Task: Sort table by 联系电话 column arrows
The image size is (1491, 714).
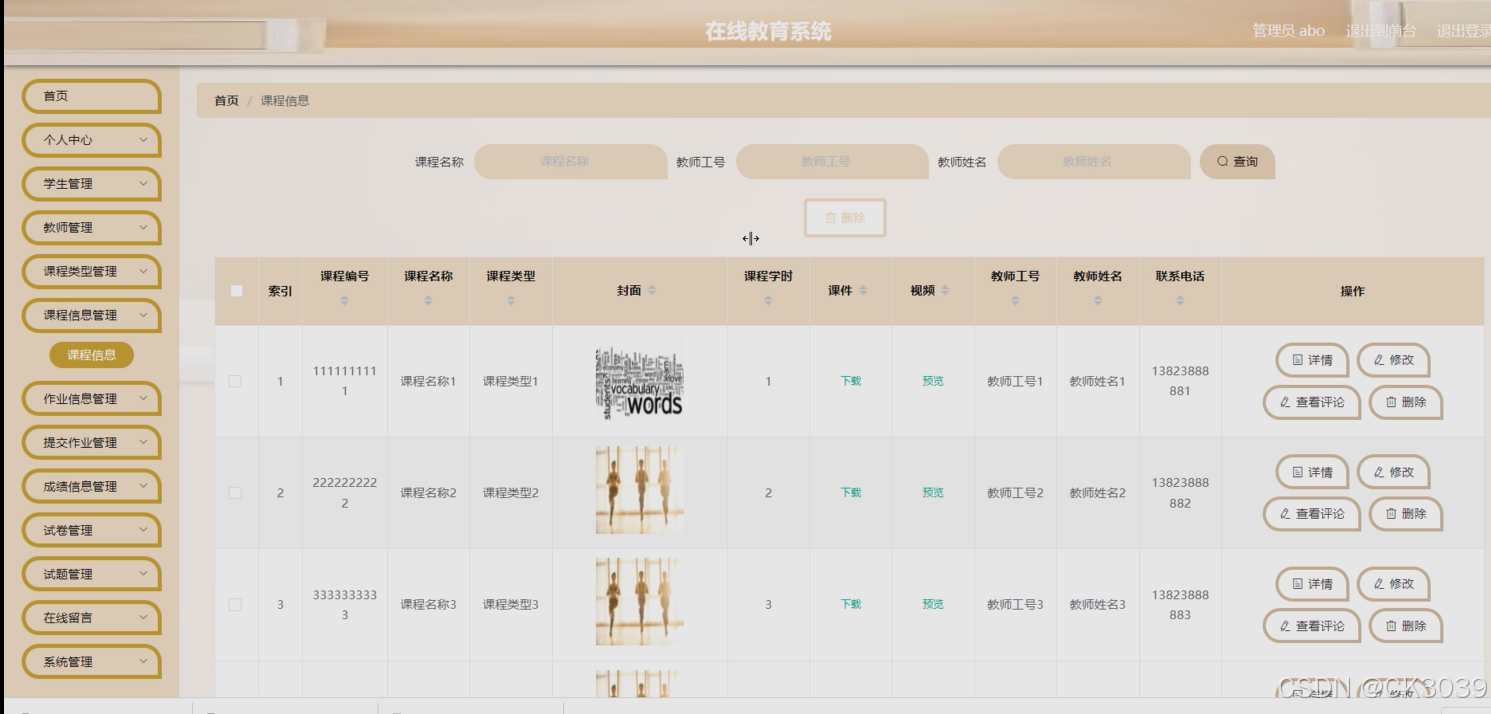Action: 1180,301
